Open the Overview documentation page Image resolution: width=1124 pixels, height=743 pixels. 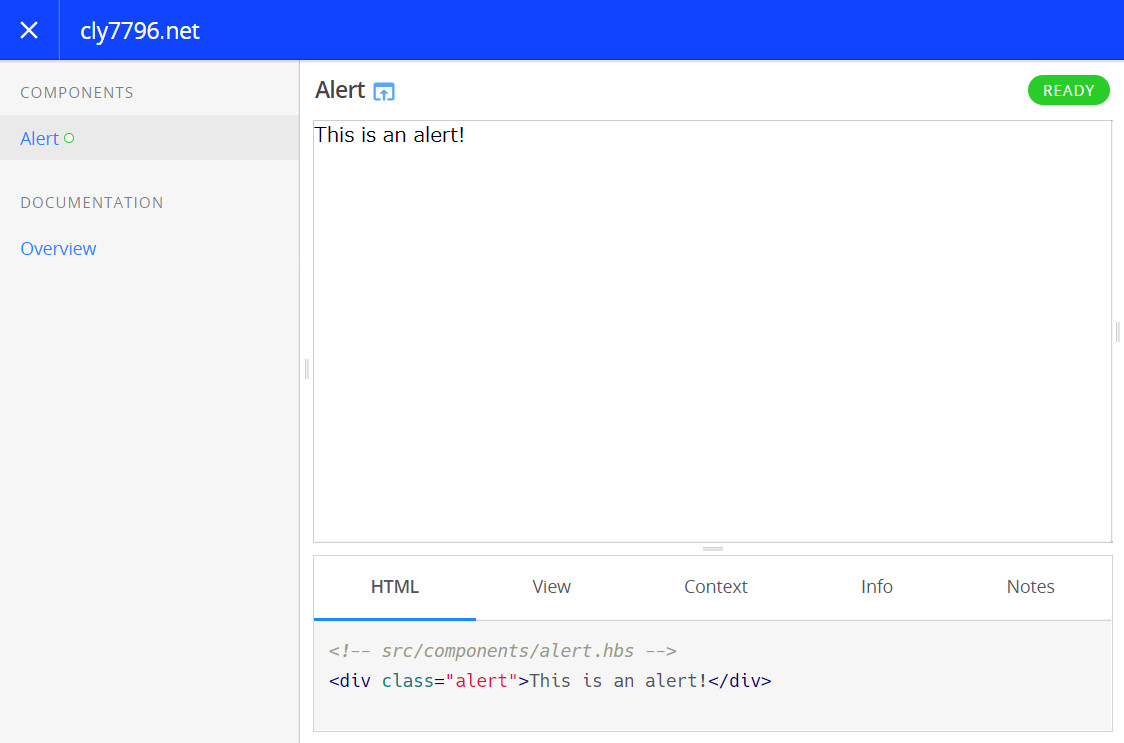point(58,249)
